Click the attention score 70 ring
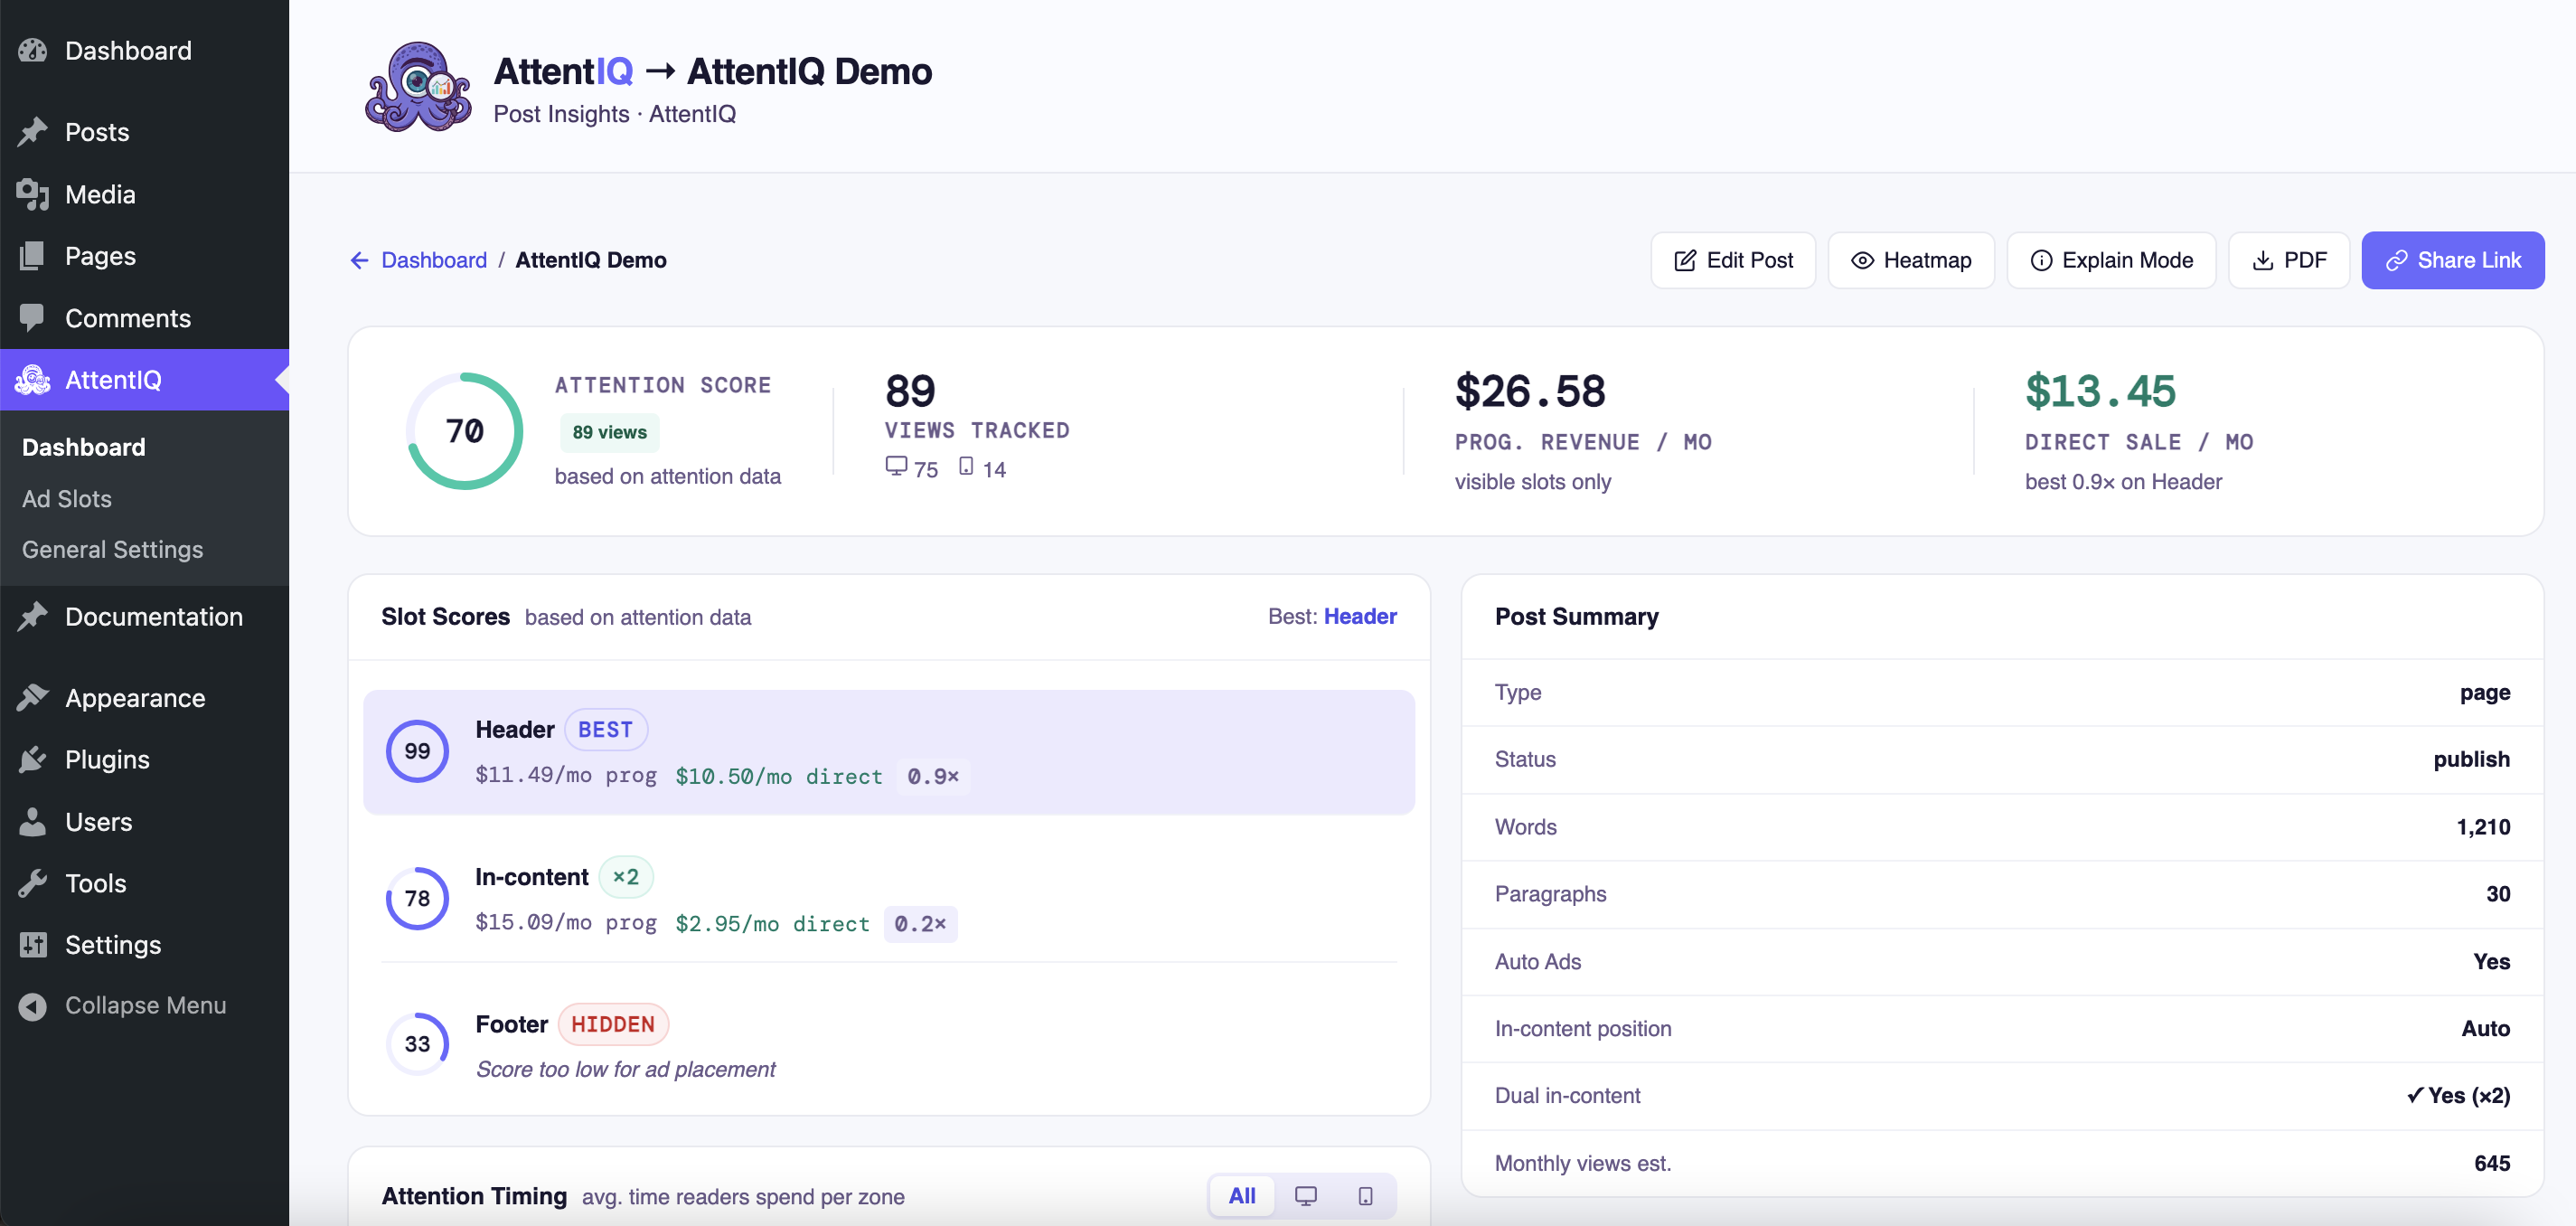 (x=464, y=431)
